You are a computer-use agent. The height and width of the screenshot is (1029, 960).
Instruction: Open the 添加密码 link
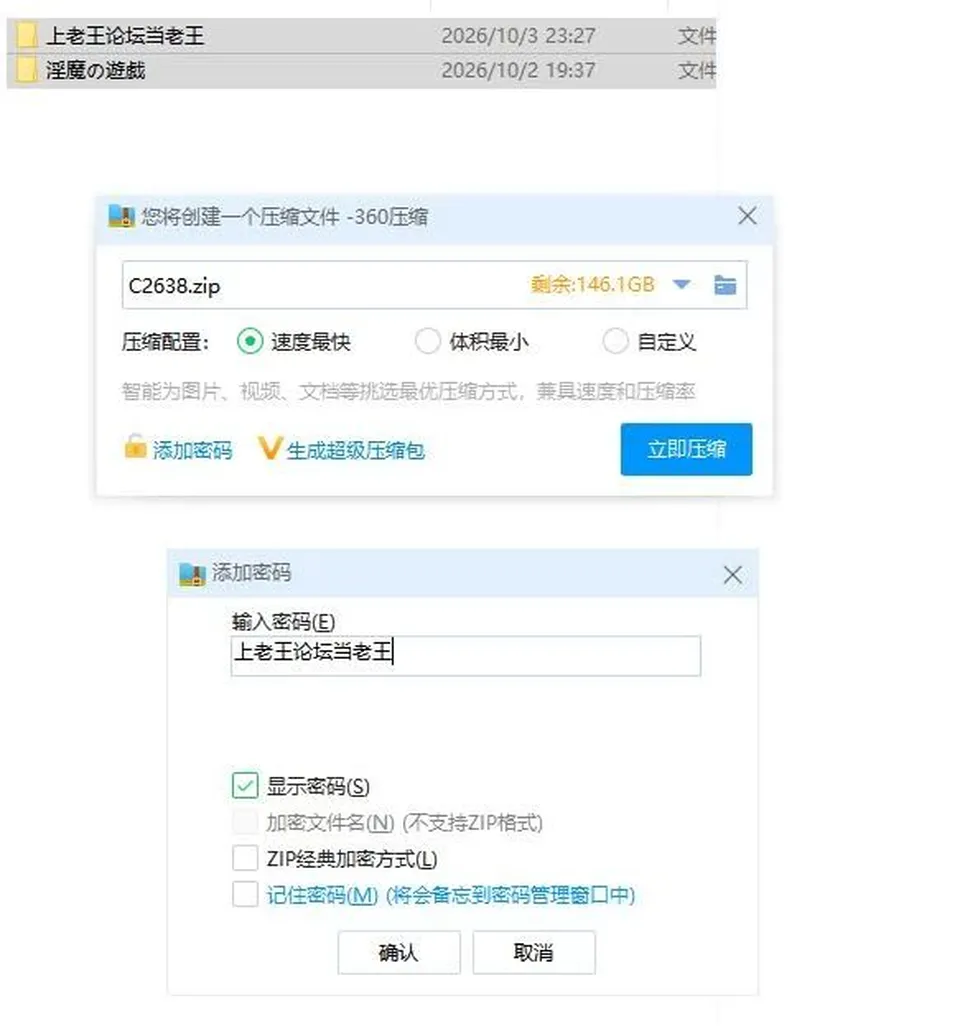(x=192, y=450)
